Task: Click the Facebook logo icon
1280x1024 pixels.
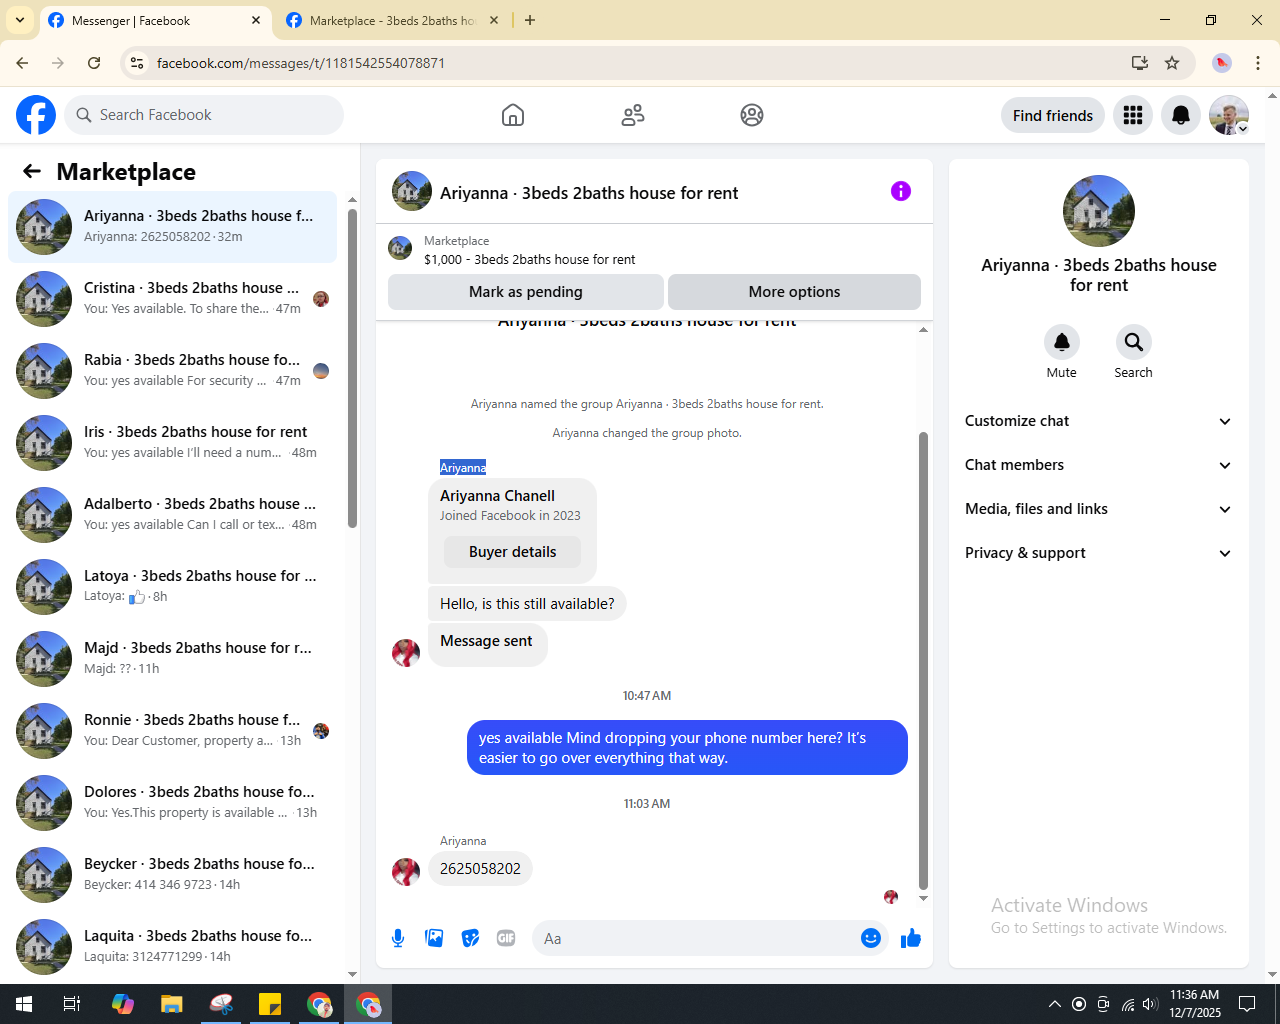Action: (36, 115)
